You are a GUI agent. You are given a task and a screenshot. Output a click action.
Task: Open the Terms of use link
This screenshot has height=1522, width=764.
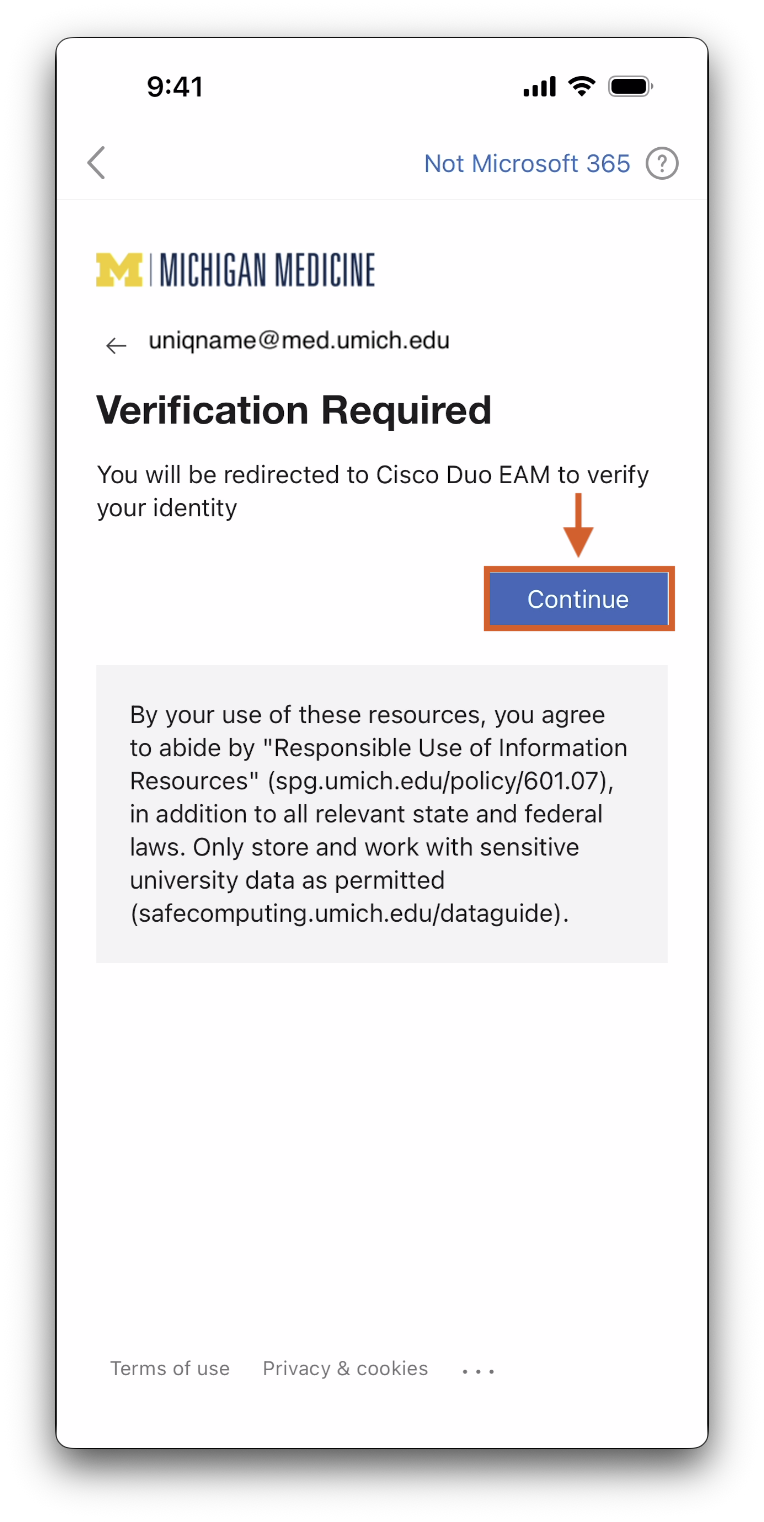coord(170,1368)
